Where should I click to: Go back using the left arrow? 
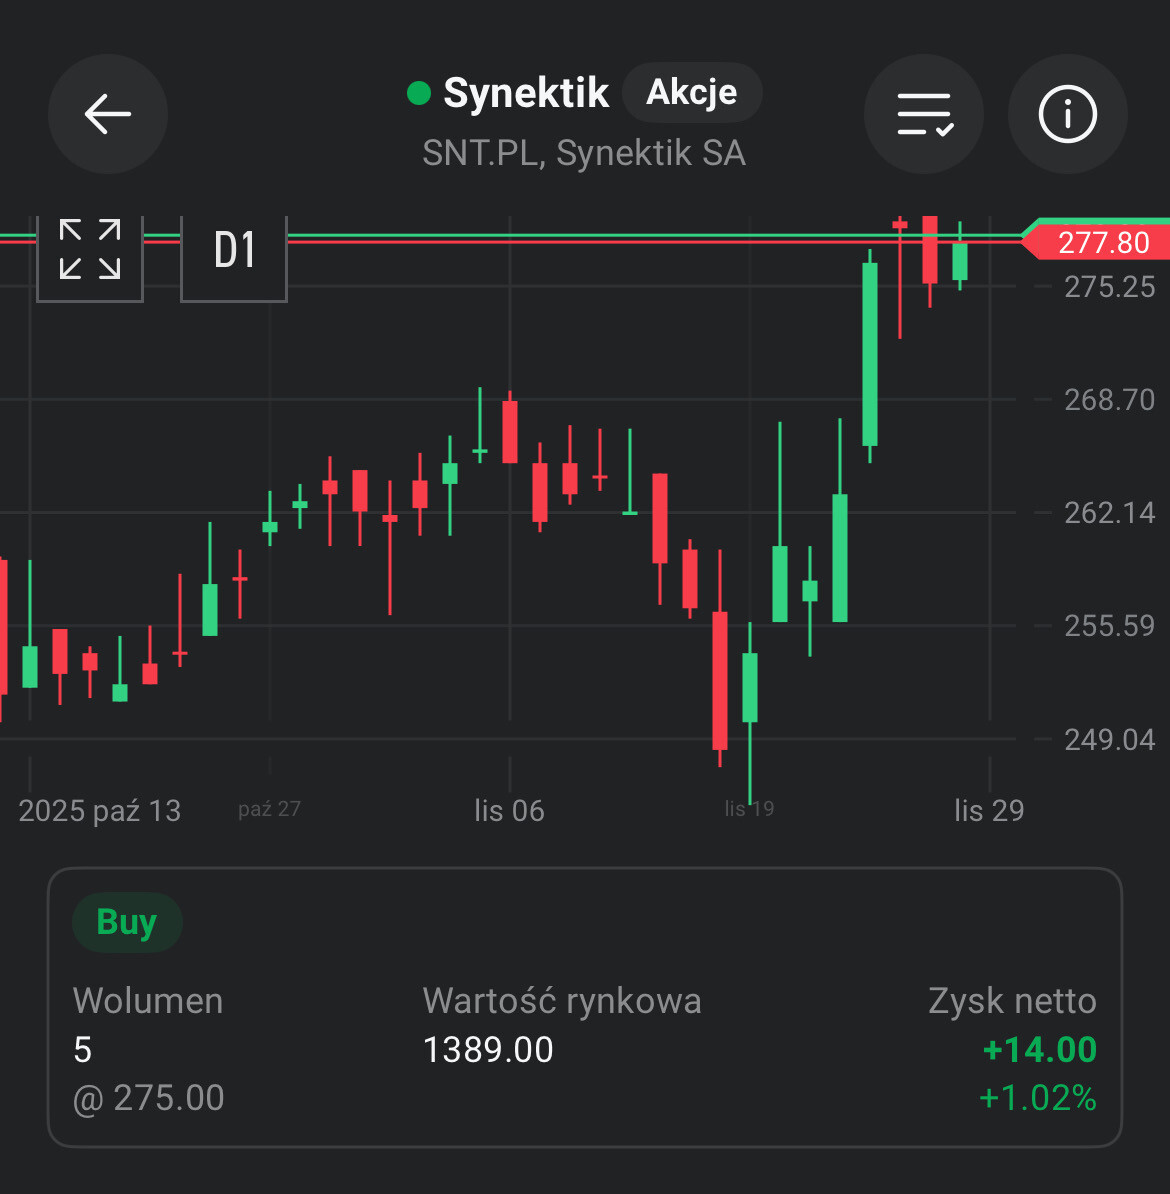click(108, 114)
